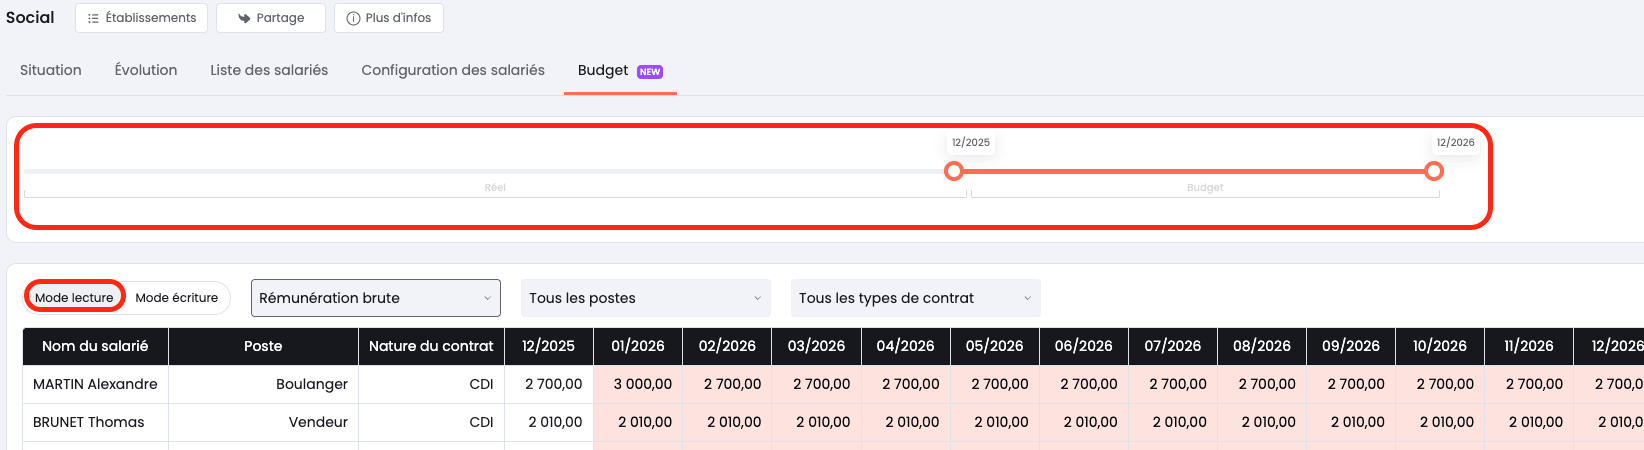Click the NEW badge next to Budget
Viewport: 1644px width, 450px height.
pos(650,72)
